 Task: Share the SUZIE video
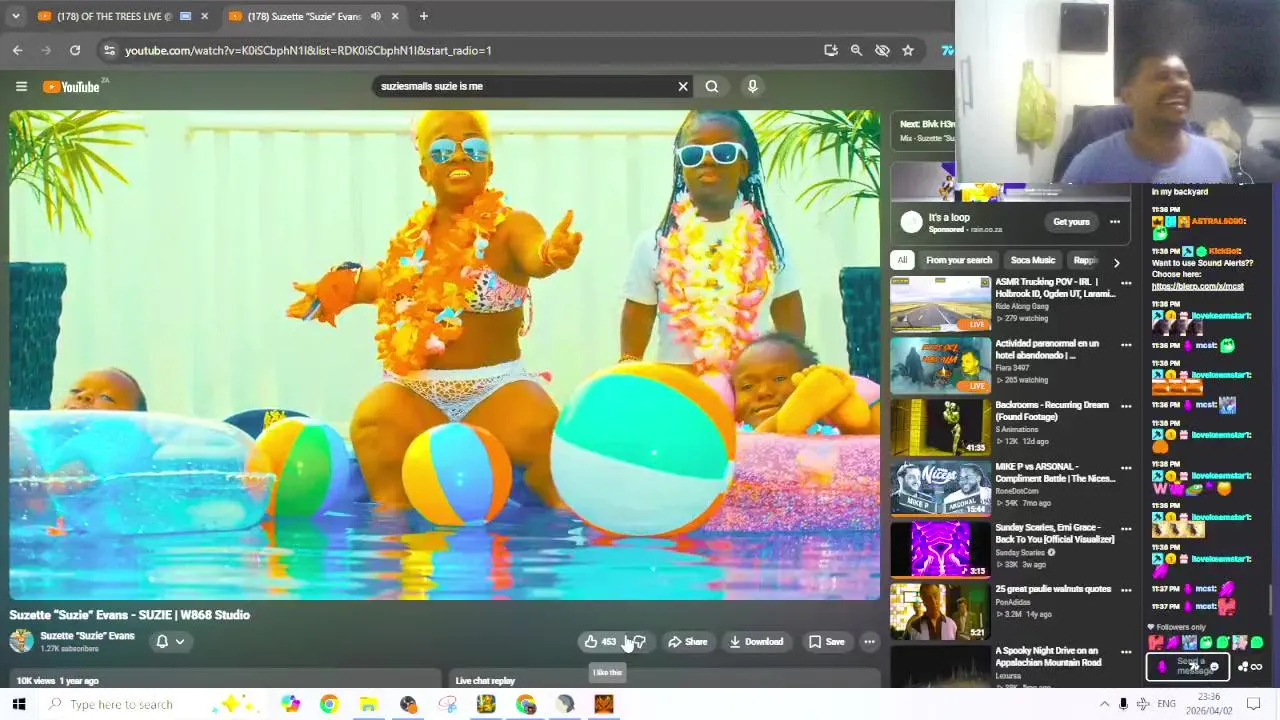pyautogui.click(x=687, y=642)
